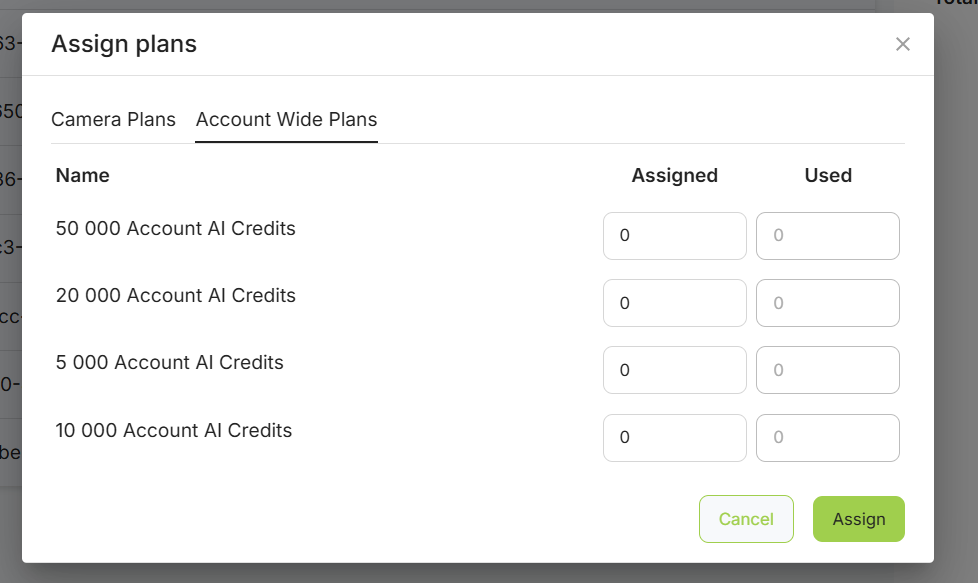
Task: Select Assigned input for 10 000 Account AI Credits
Action: tap(674, 437)
